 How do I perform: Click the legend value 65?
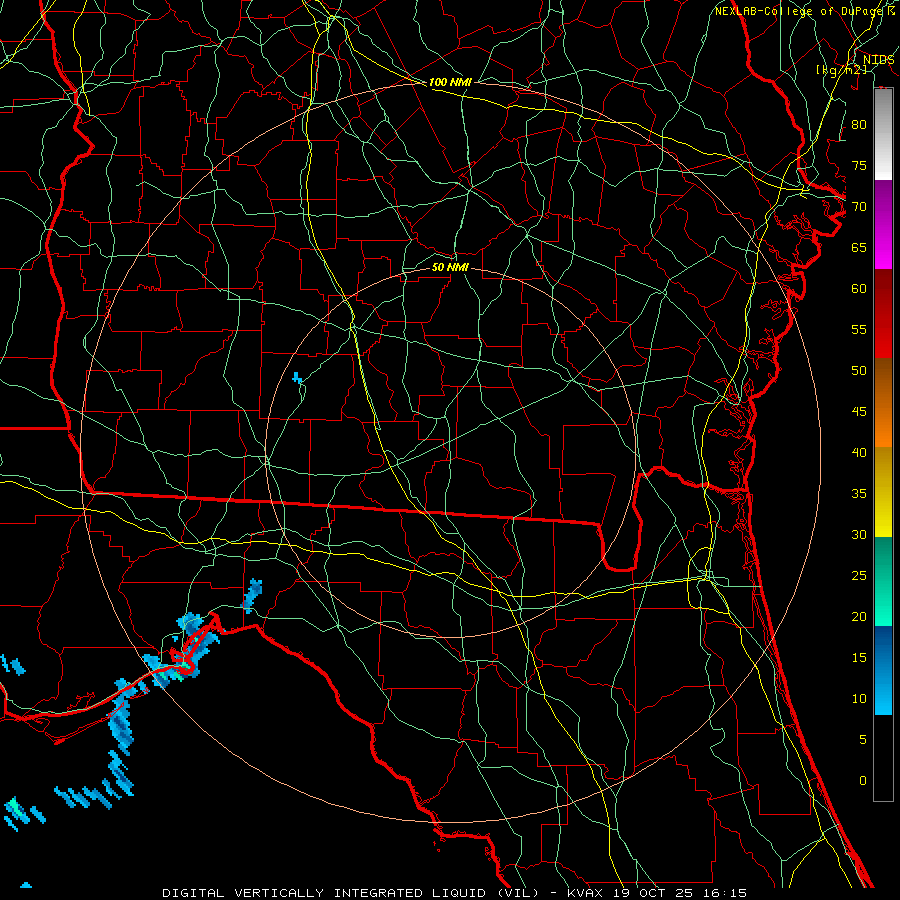pyautogui.click(x=859, y=247)
